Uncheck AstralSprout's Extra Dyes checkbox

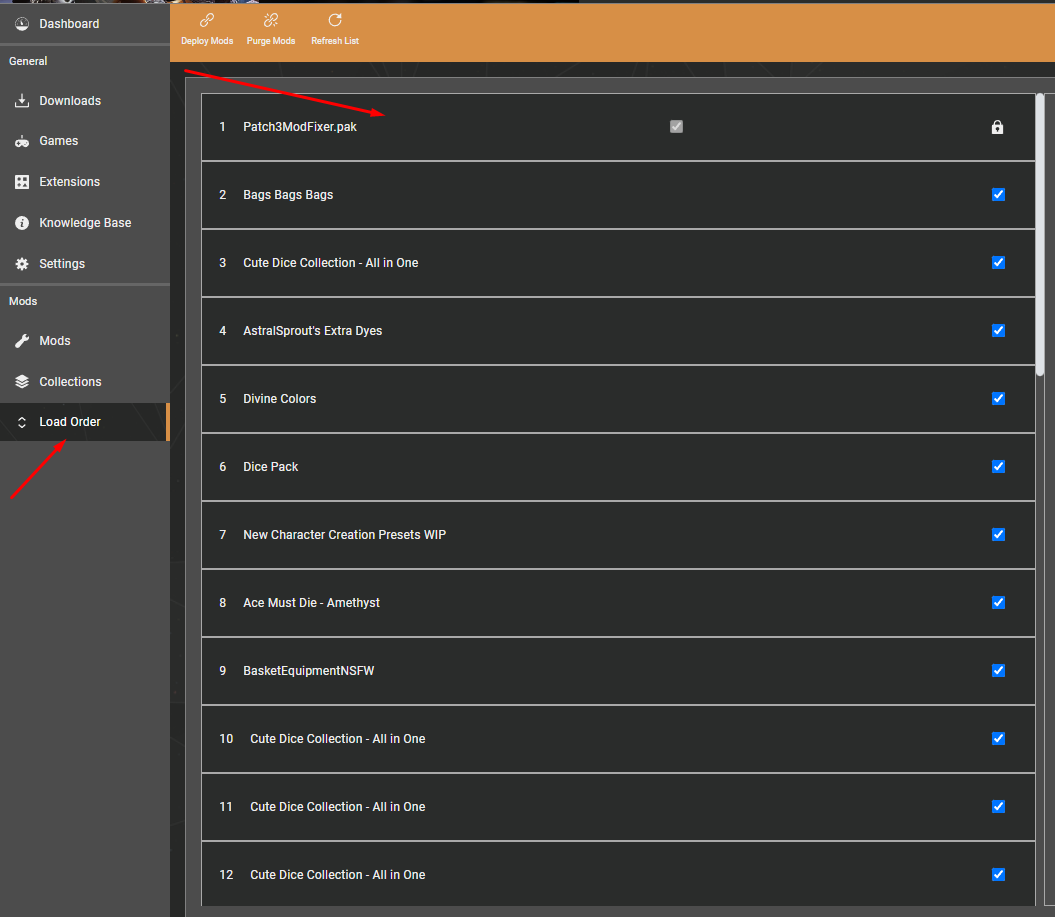[x=998, y=330]
